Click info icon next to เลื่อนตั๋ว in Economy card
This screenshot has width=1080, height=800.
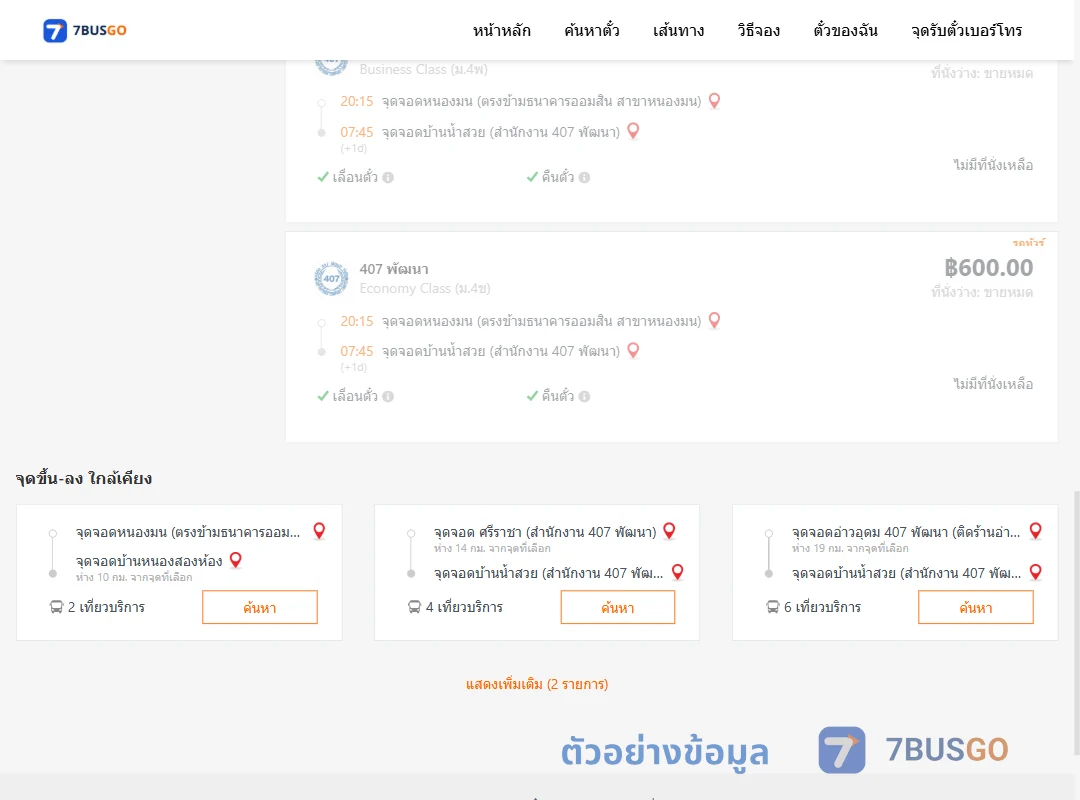pyautogui.click(x=388, y=396)
